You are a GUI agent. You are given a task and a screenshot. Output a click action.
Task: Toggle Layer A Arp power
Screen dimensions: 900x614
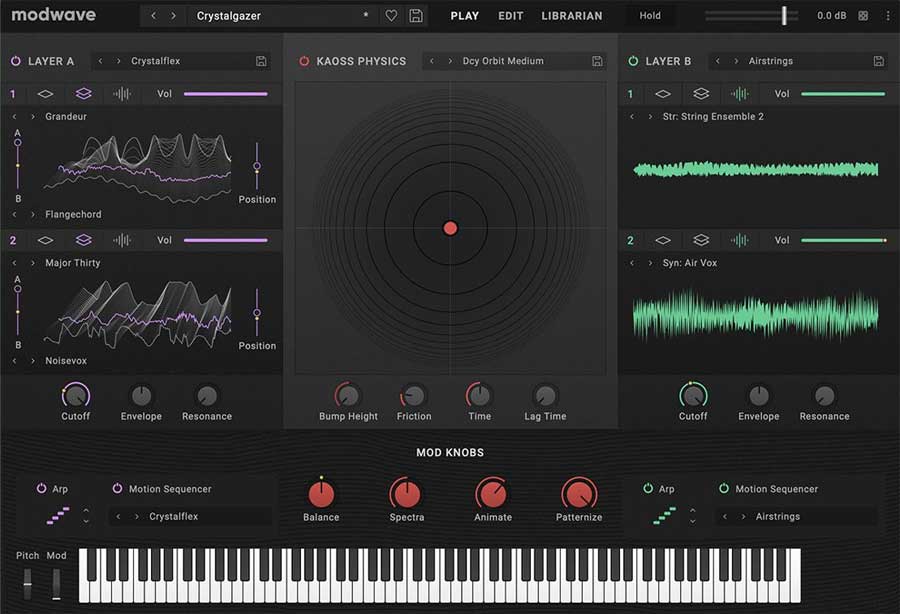click(41, 488)
